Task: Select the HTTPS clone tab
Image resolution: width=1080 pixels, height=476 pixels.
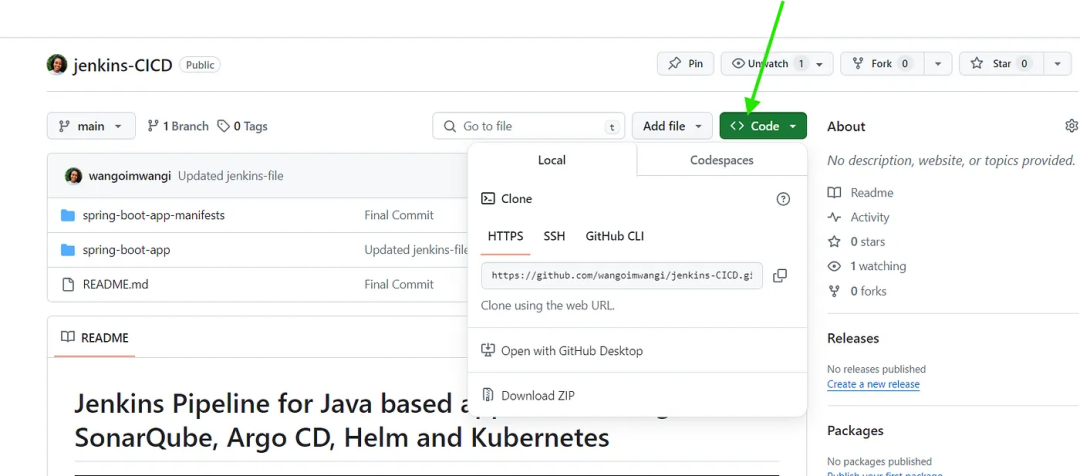Action: point(506,236)
